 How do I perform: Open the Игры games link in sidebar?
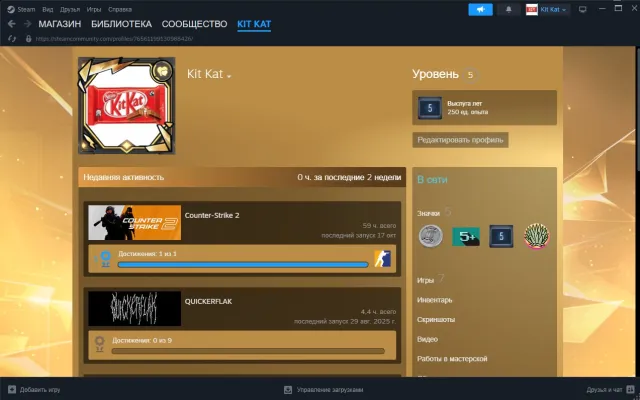pyautogui.click(x=425, y=280)
